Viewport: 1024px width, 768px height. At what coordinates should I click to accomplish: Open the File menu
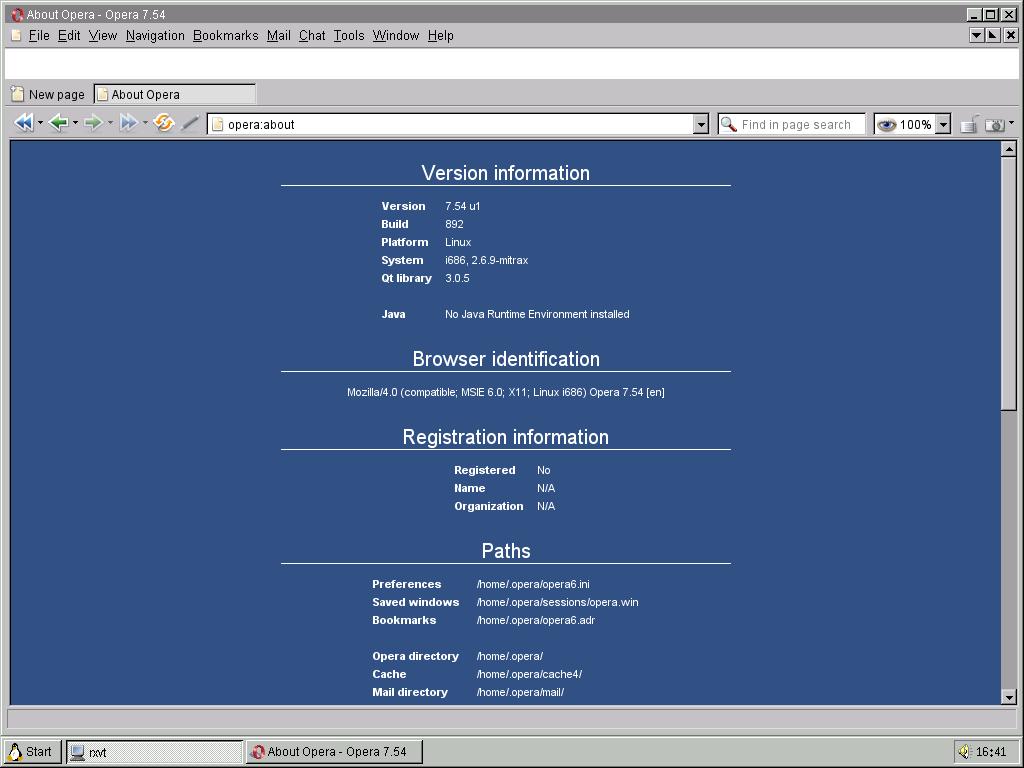click(x=39, y=35)
